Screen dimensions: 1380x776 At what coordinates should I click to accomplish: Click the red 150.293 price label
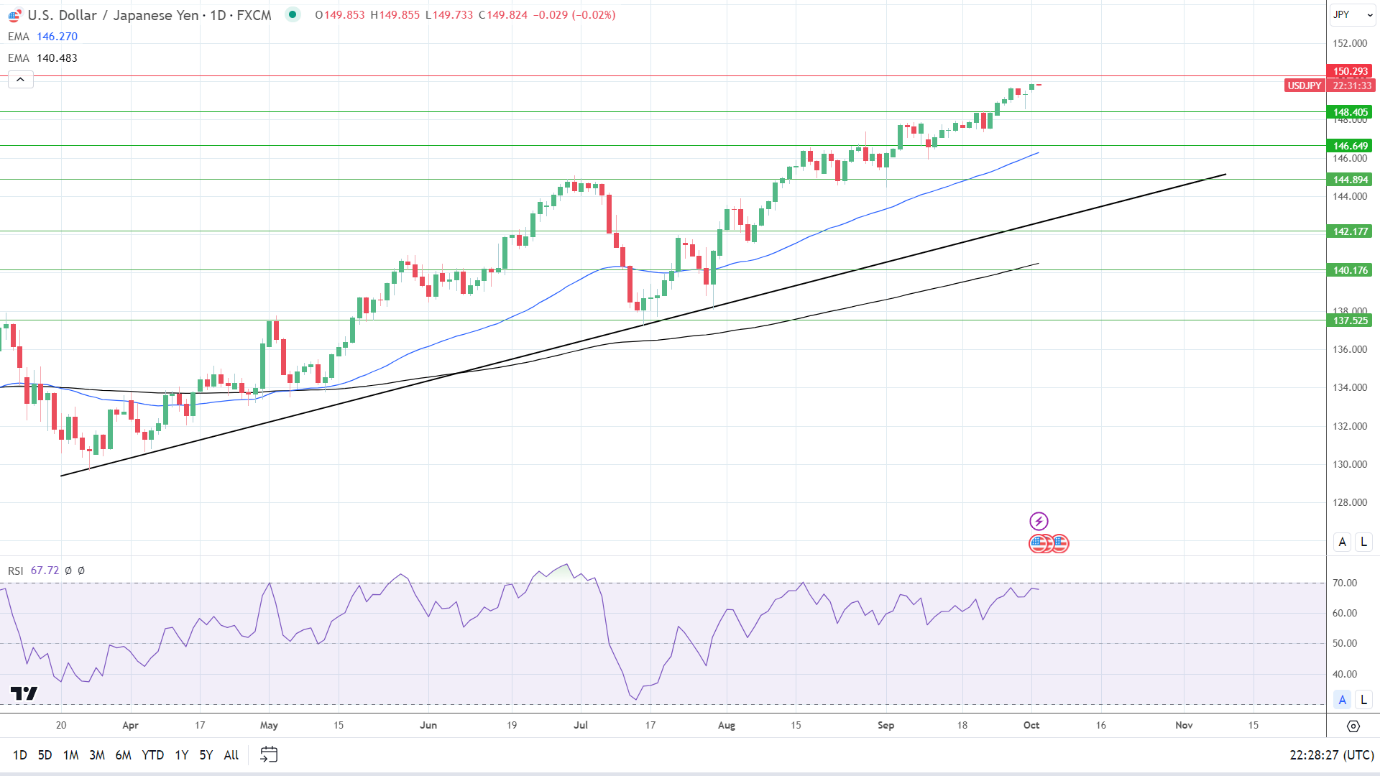pyautogui.click(x=1349, y=71)
